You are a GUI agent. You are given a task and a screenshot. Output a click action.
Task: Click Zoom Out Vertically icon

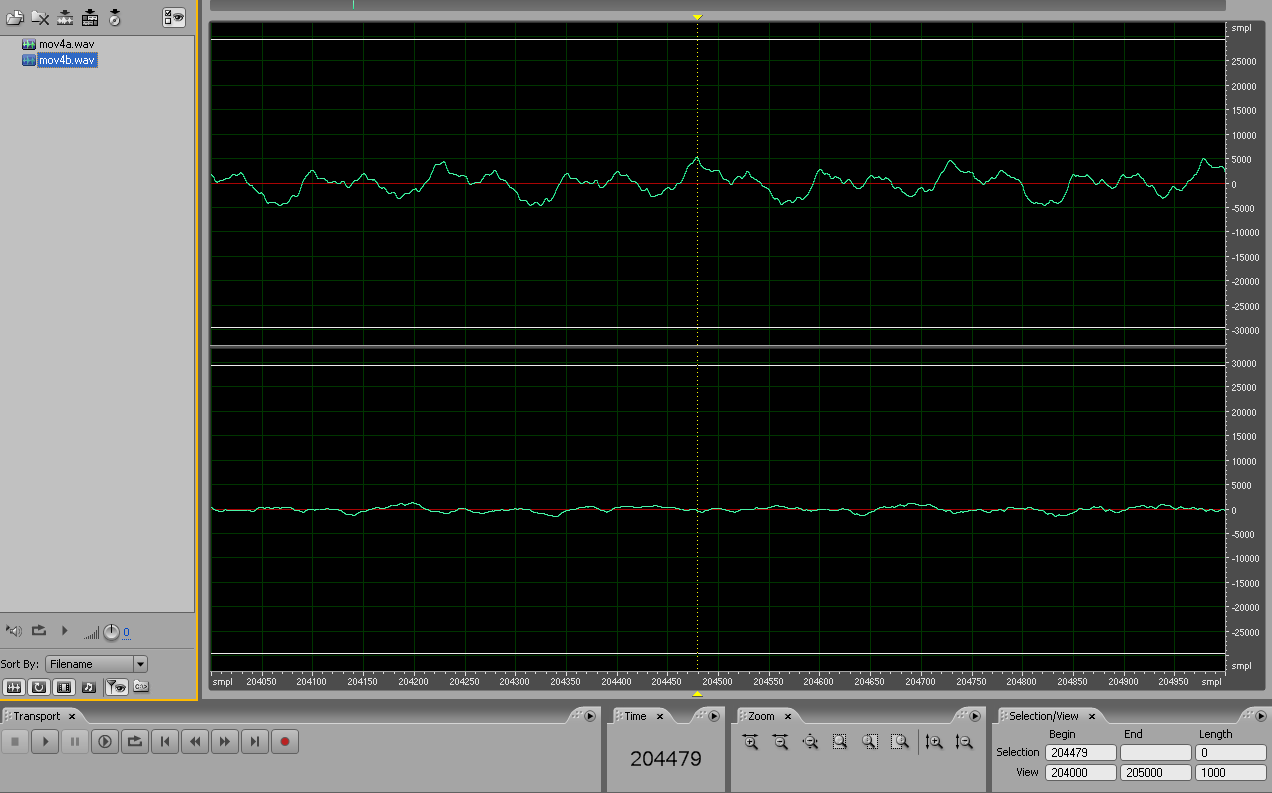pyautogui.click(x=964, y=742)
